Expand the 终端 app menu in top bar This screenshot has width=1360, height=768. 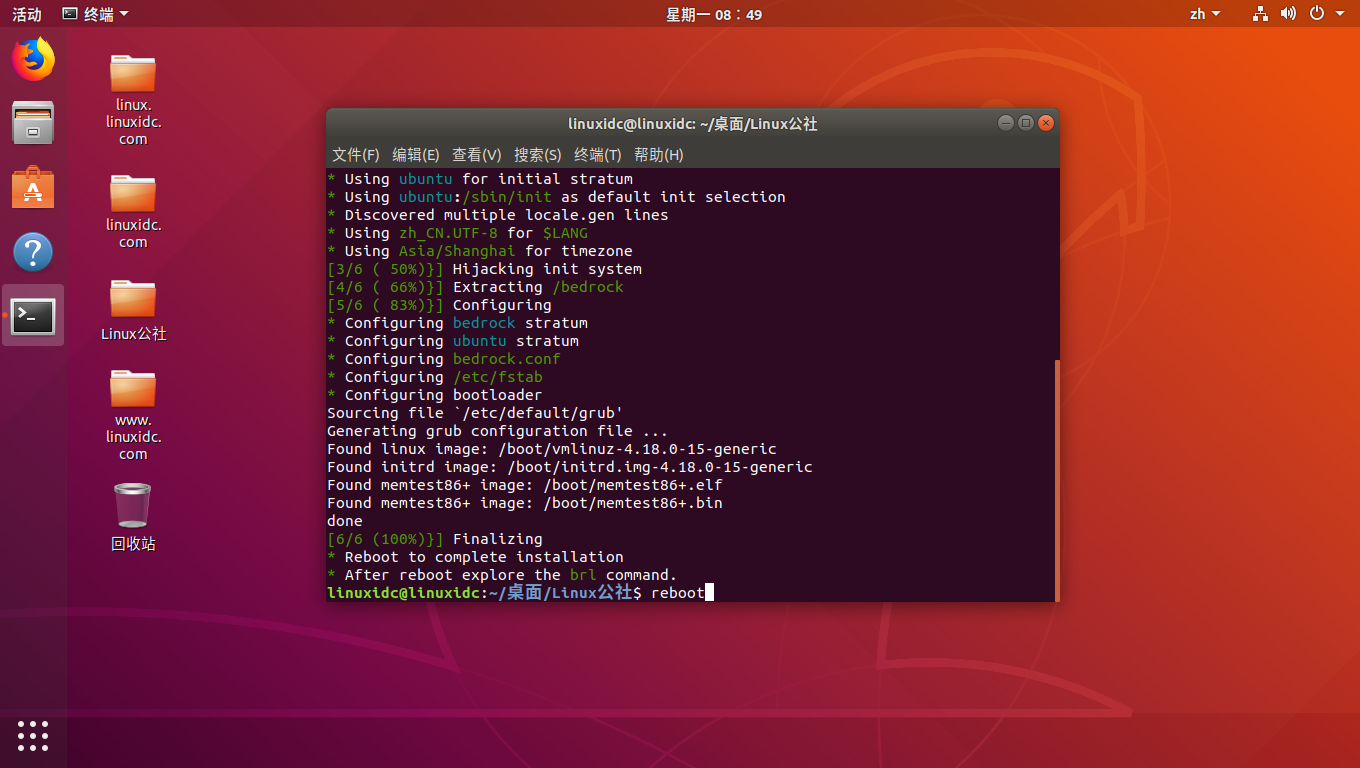[x=95, y=14]
